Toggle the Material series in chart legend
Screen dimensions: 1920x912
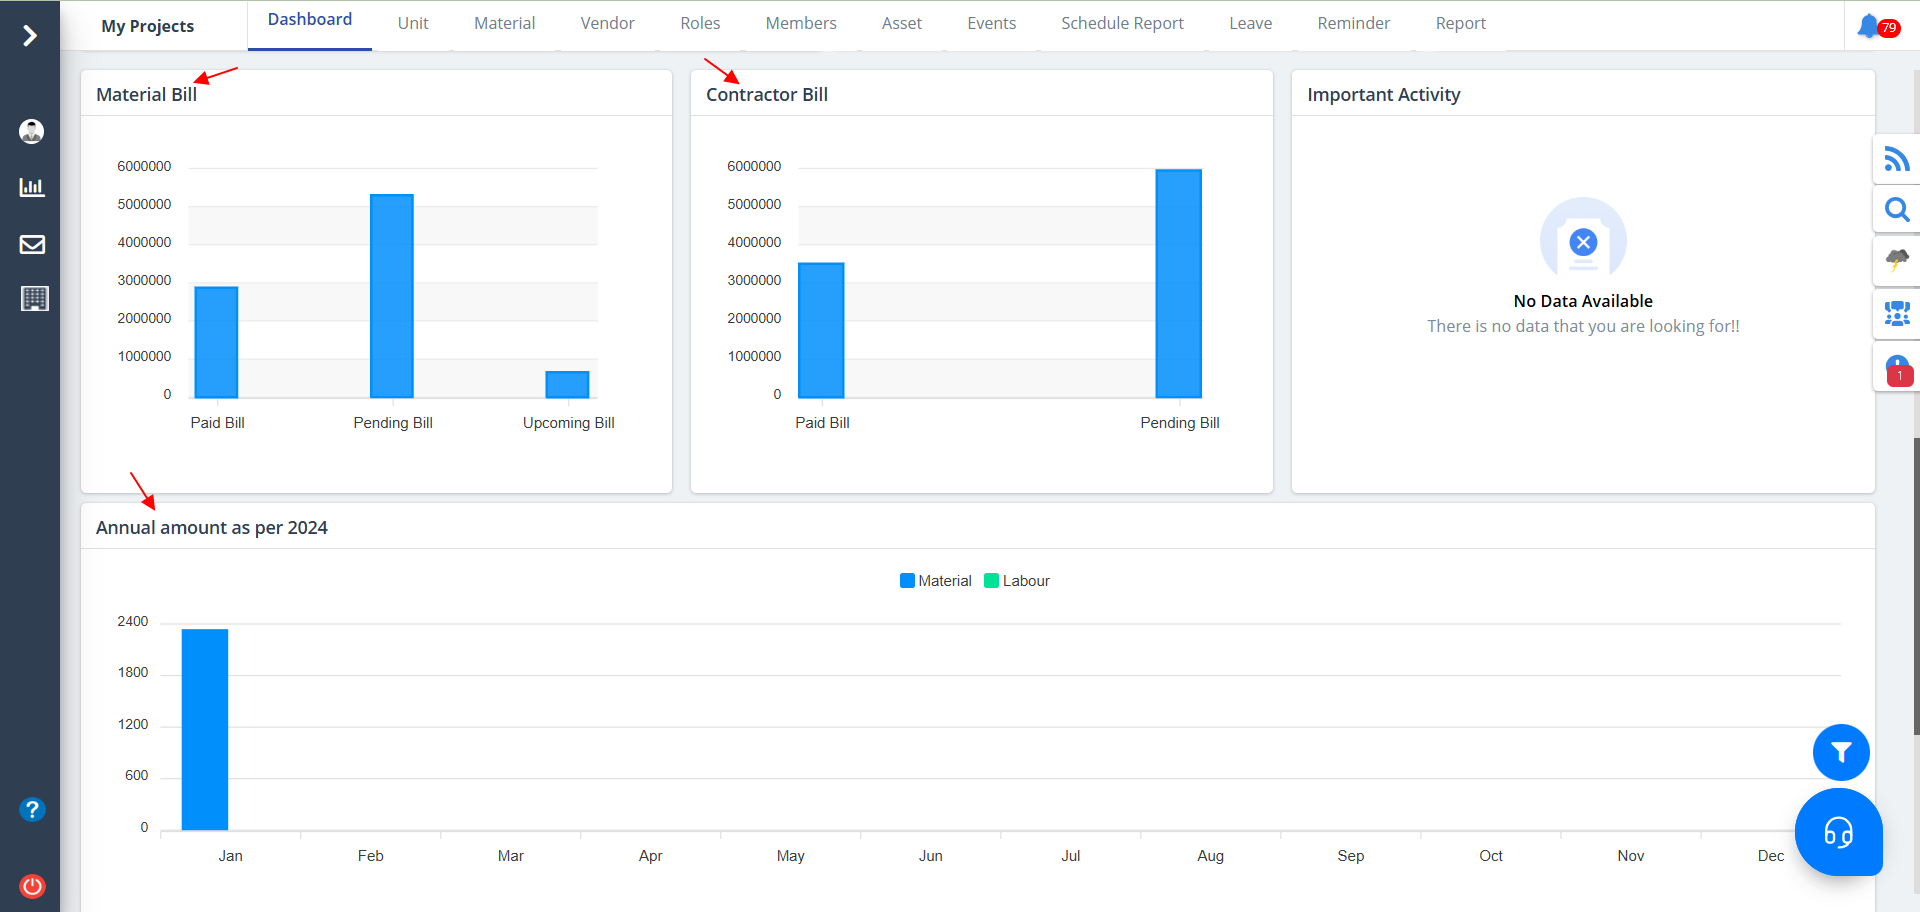935,581
